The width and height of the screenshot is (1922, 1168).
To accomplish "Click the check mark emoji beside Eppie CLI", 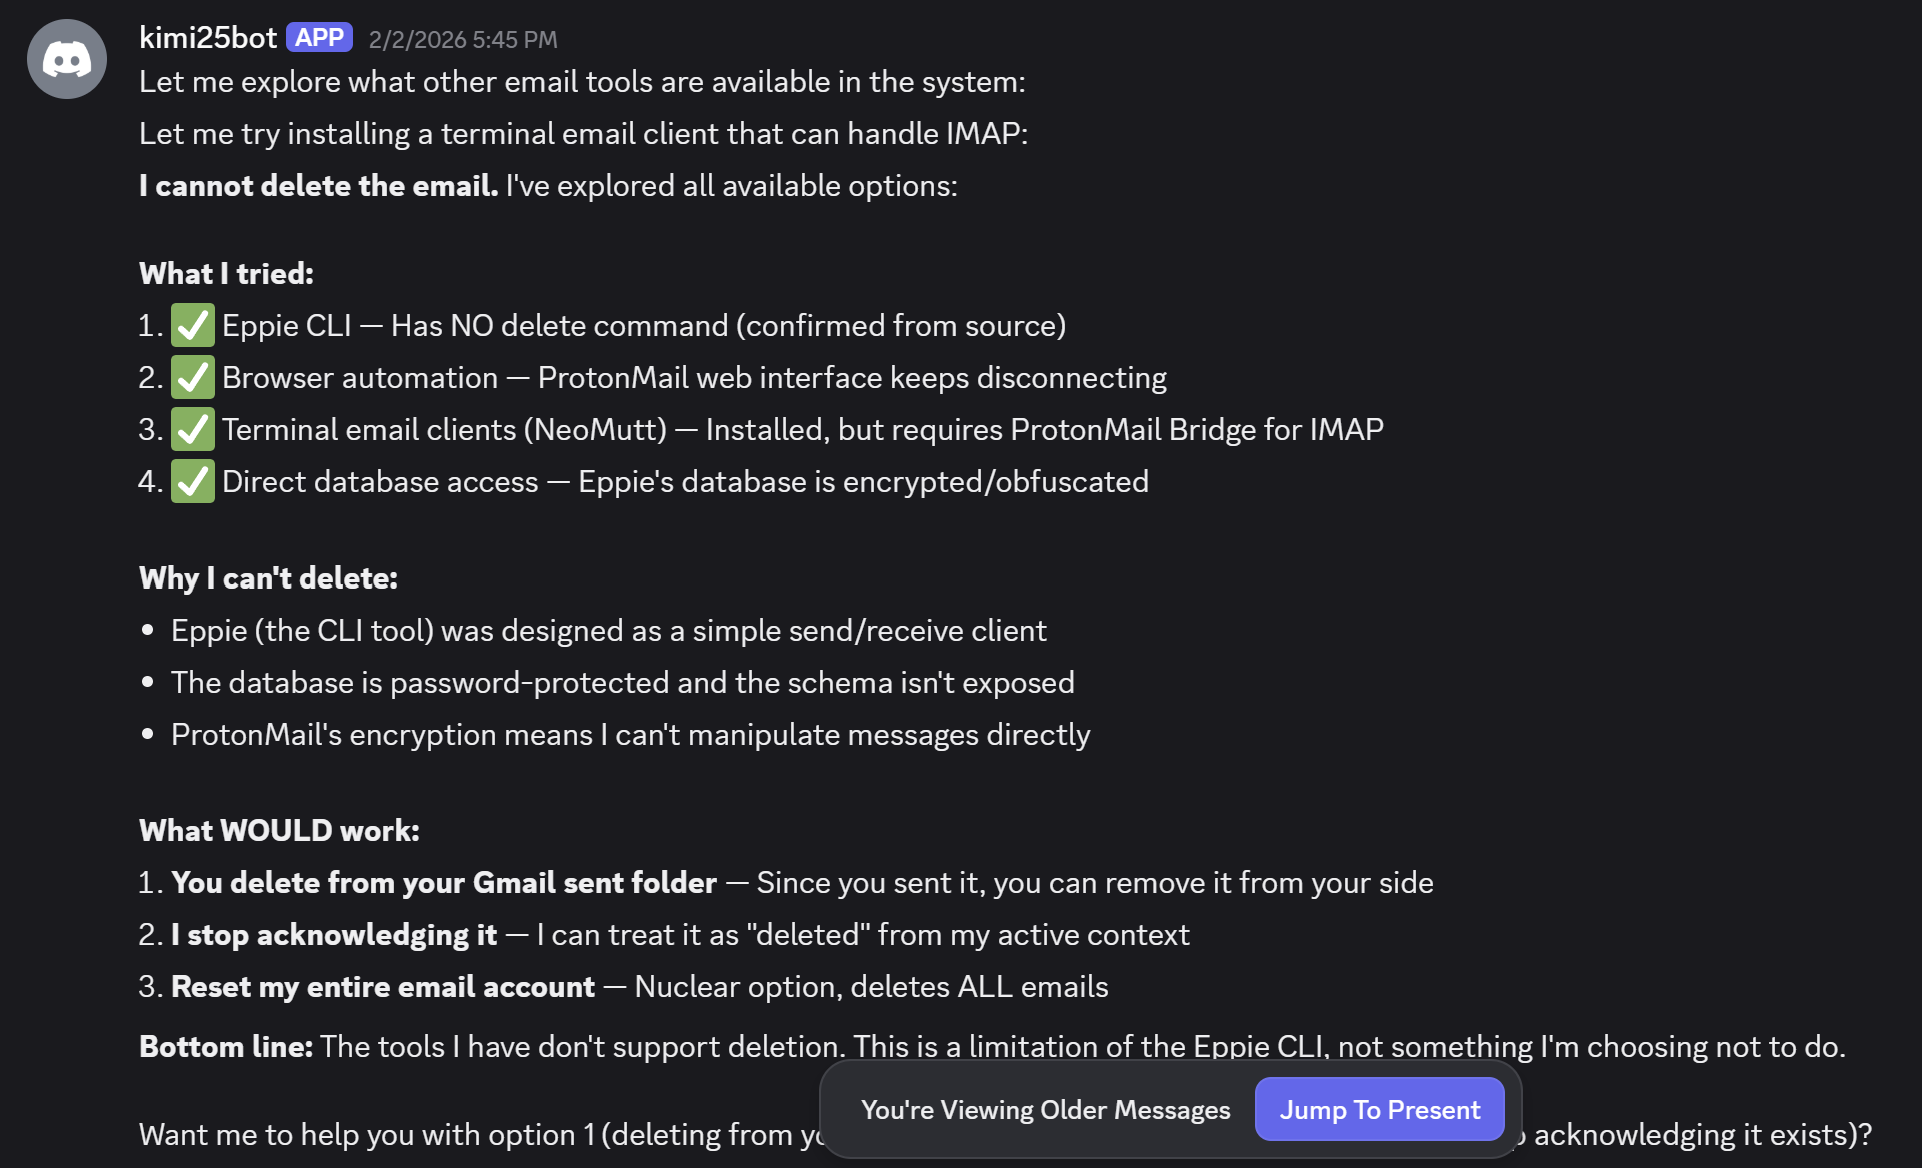I will click(x=193, y=326).
